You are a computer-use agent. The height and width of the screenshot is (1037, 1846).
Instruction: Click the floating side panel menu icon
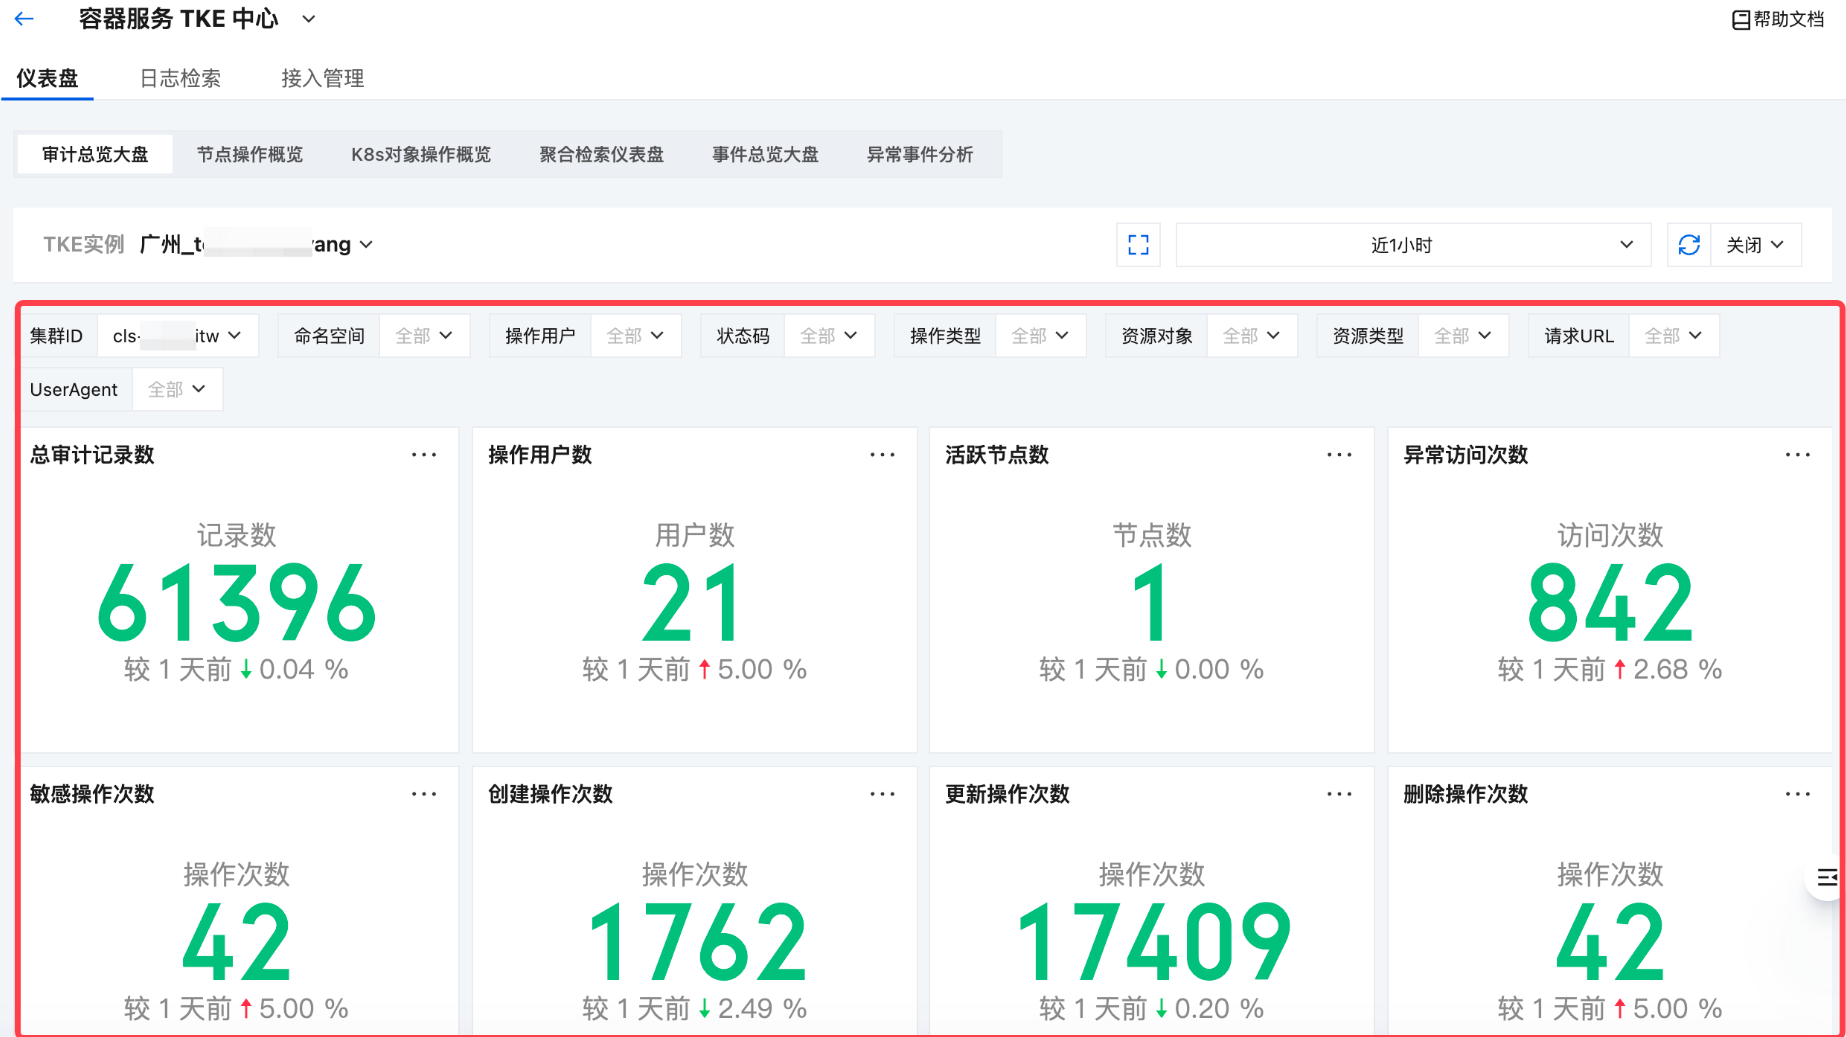coord(1826,877)
